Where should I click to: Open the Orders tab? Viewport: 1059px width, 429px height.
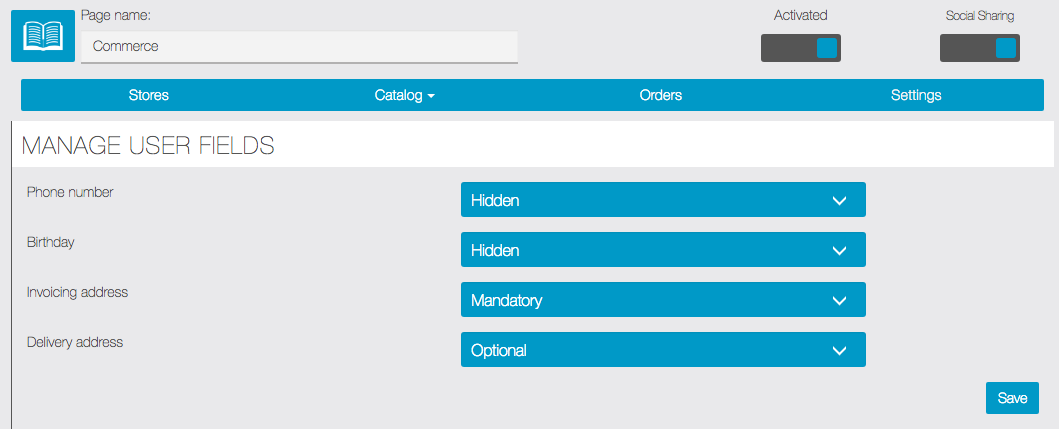pos(661,95)
